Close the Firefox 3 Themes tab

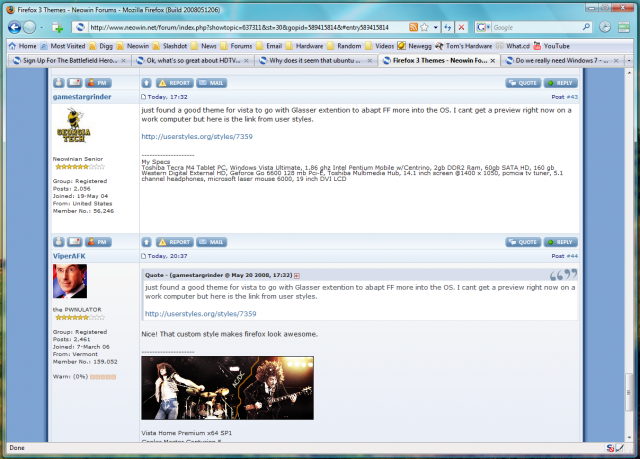click(493, 60)
